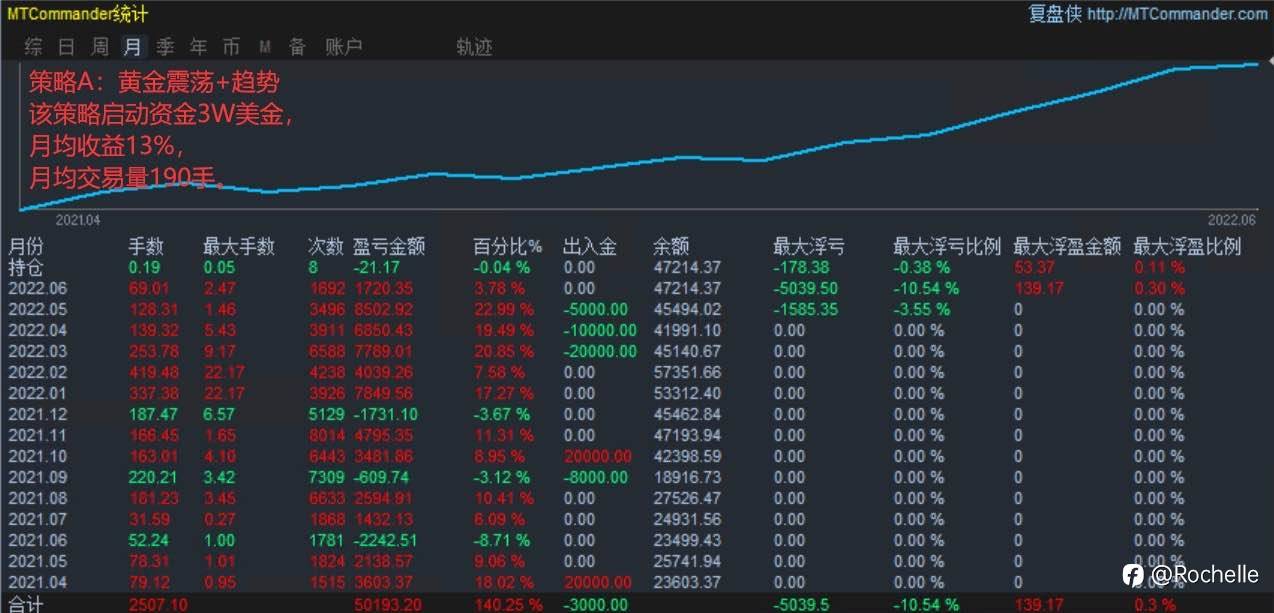Image resolution: width=1274 pixels, height=613 pixels.
Task: Click the http://MTCommander.com link
Action: pyautogui.click(x=1177, y=14)
